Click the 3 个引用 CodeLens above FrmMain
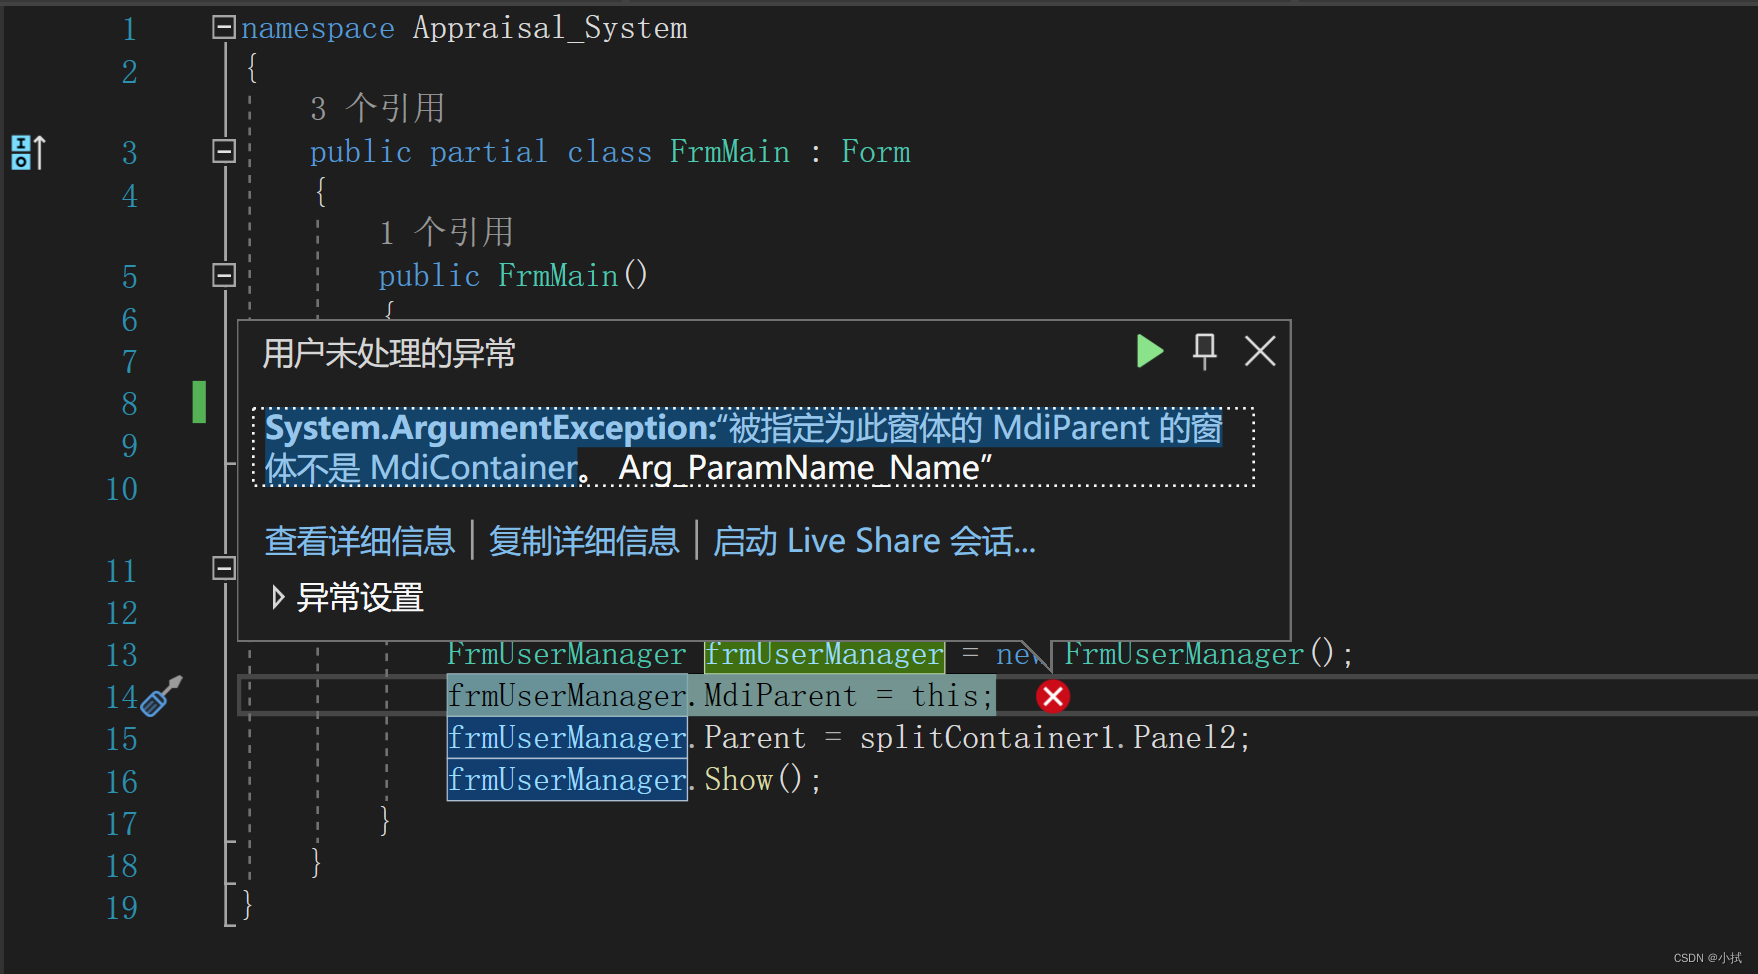The width and height of the screenshot is (1758, 974). click(377, 108)
